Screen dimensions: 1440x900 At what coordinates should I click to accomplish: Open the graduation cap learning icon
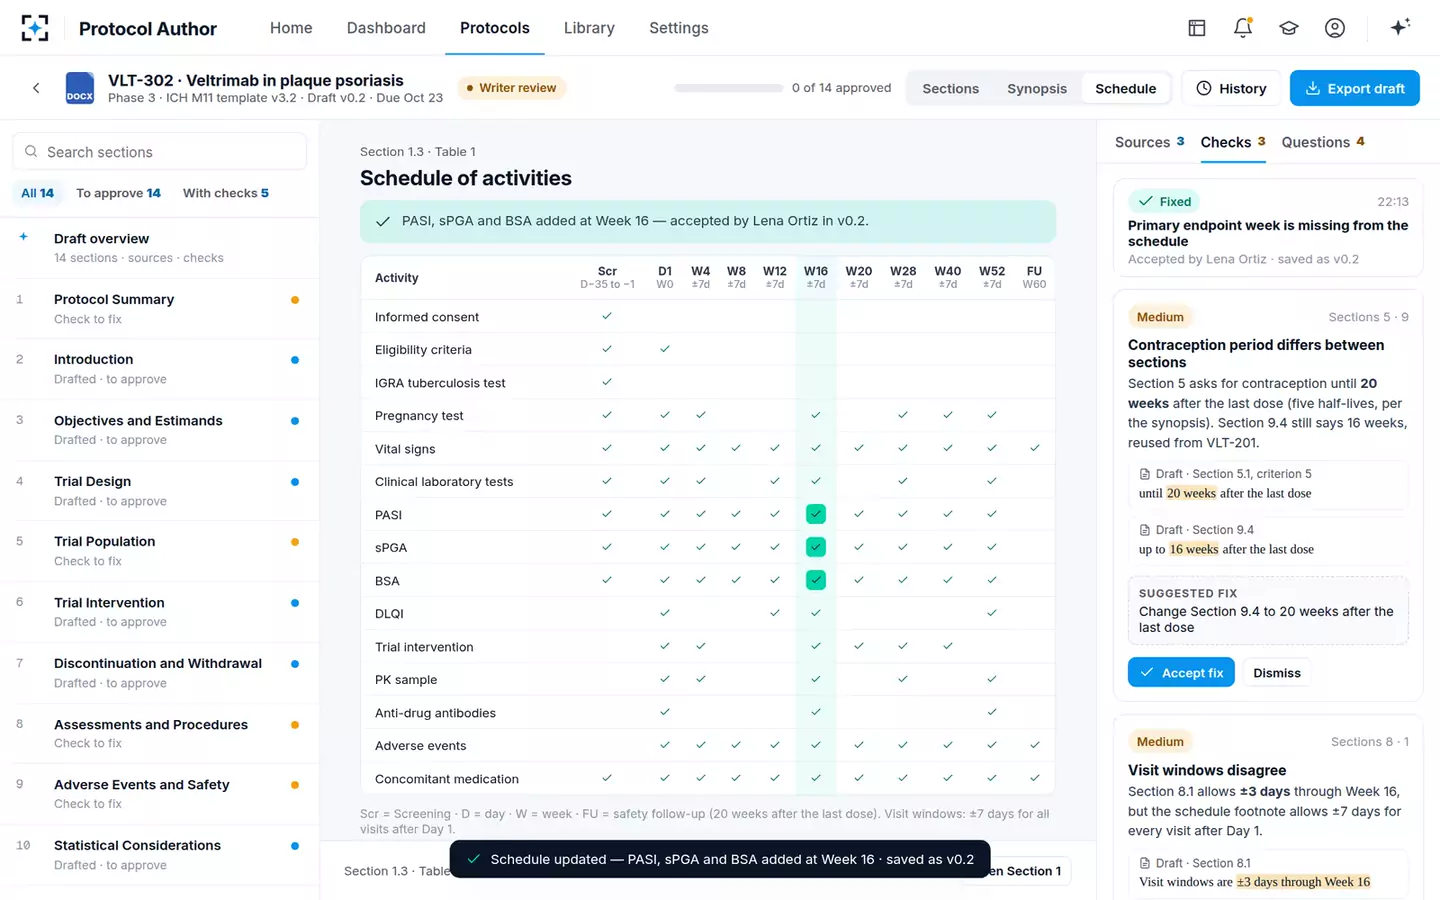pos(1289,28)
